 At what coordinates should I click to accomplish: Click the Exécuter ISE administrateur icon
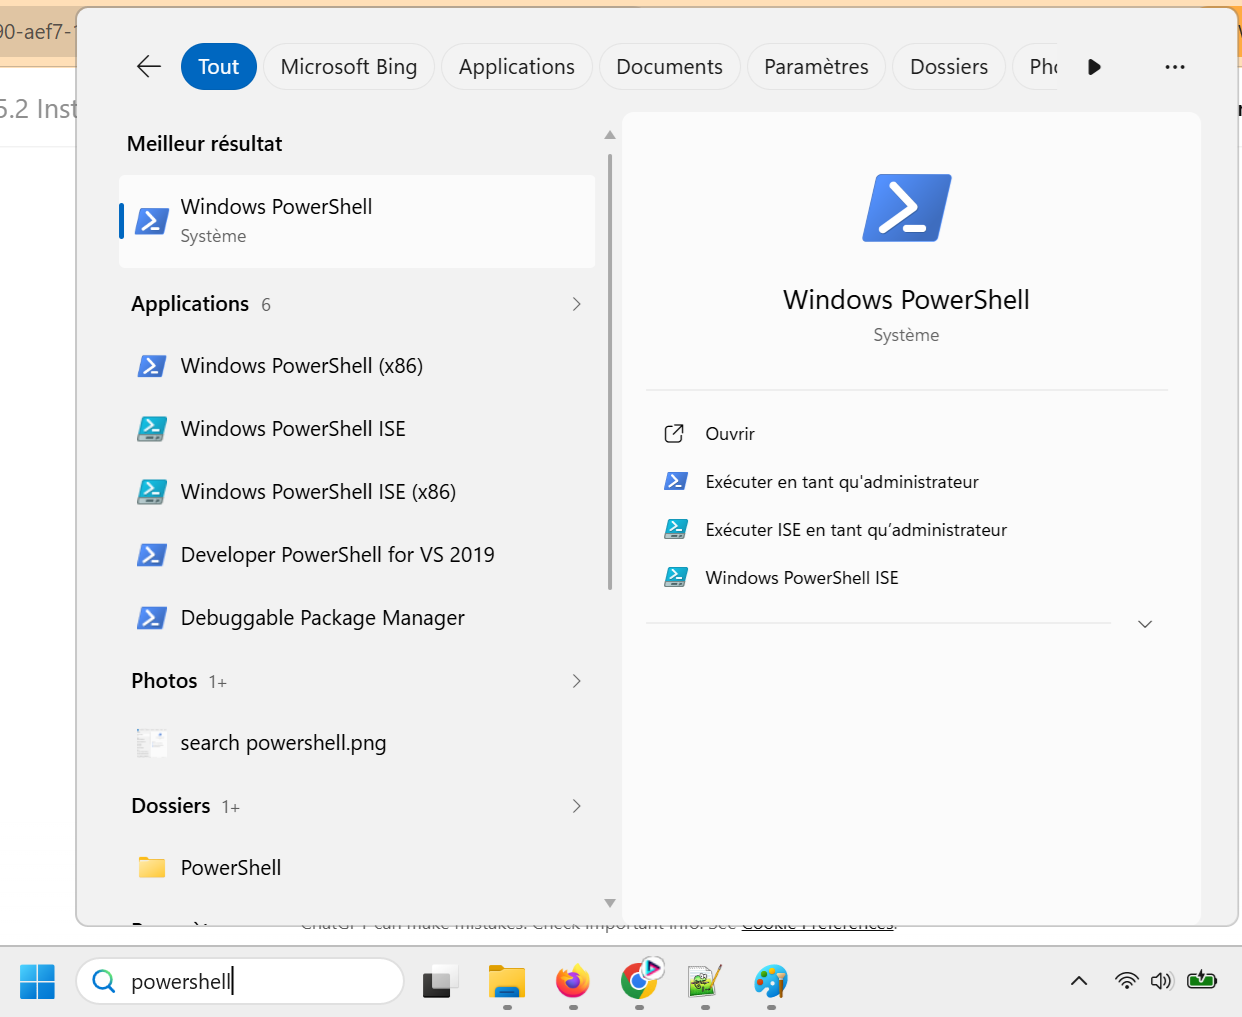(x=676, y=529)
